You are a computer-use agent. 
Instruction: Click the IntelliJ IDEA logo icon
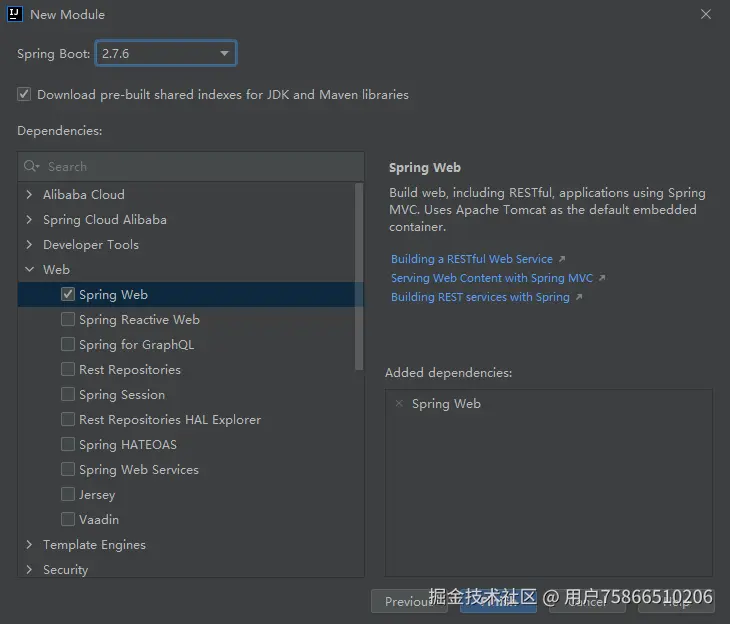pyautogui.click(x=14, y=14)
